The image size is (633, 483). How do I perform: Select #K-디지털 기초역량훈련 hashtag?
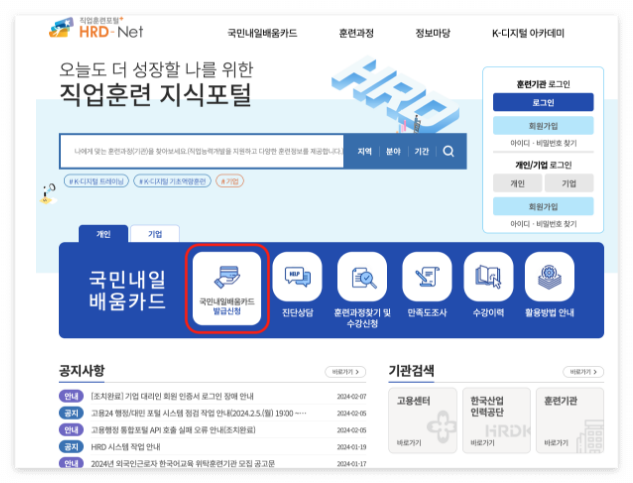[x=172, y=181]
